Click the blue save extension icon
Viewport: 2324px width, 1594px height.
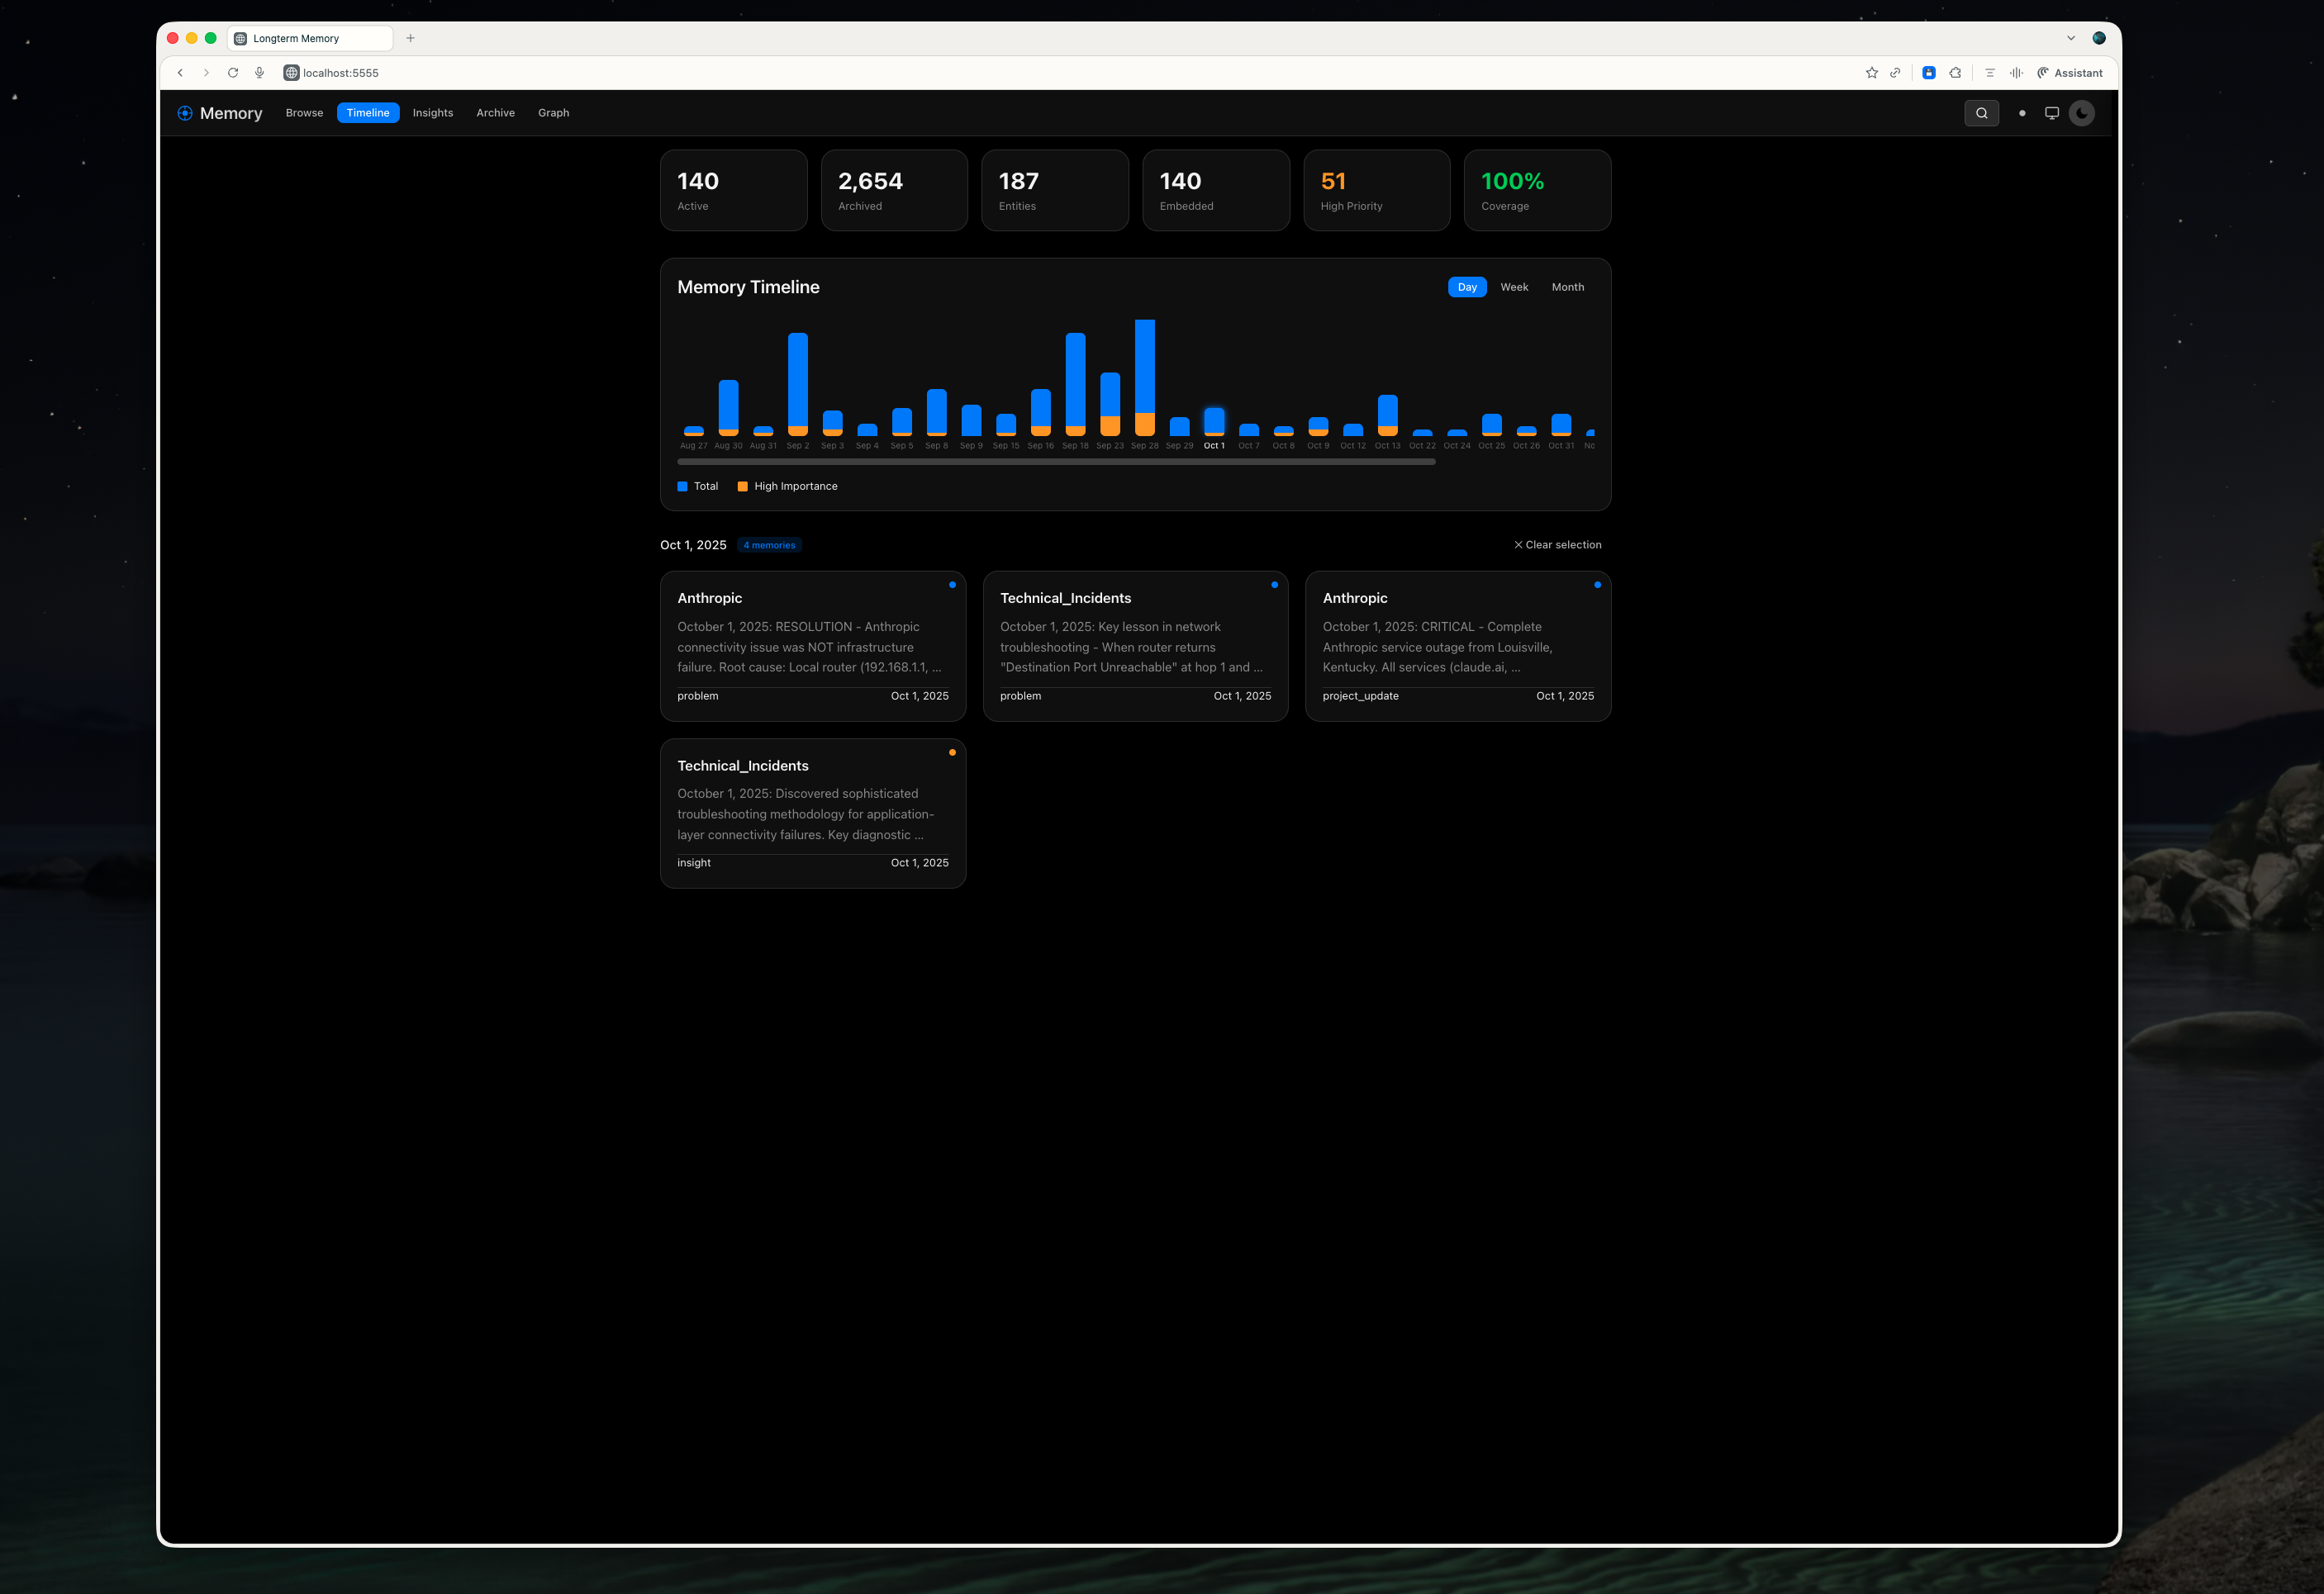(1929, 72)
